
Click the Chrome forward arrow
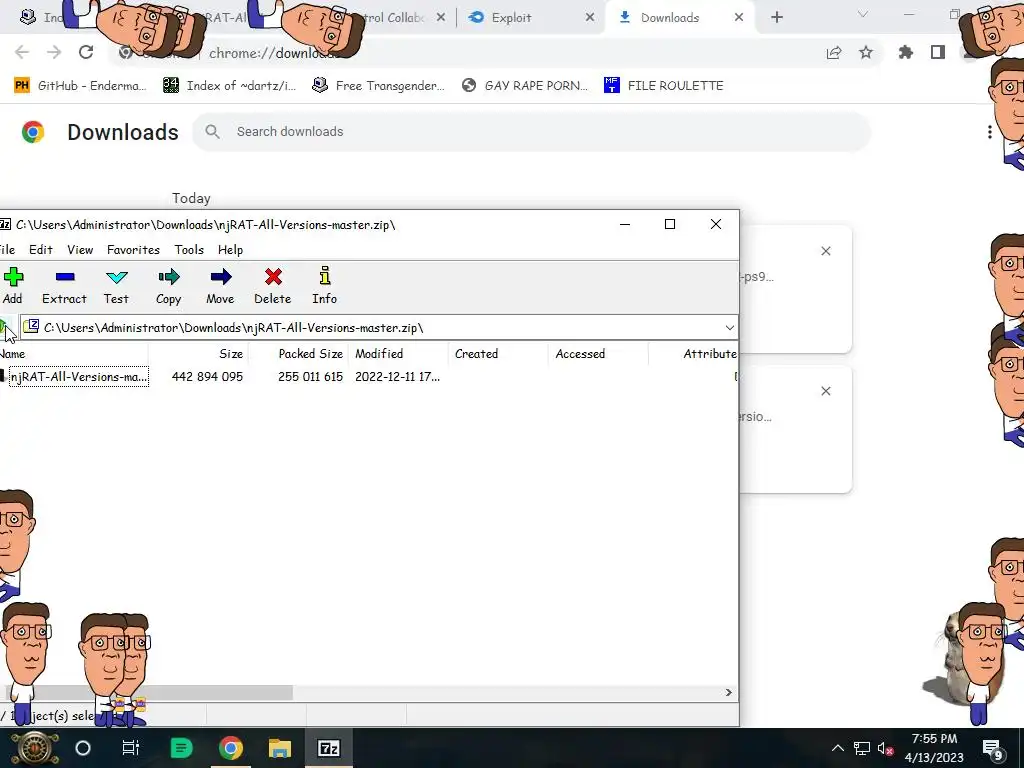click(x=54, y=52)
